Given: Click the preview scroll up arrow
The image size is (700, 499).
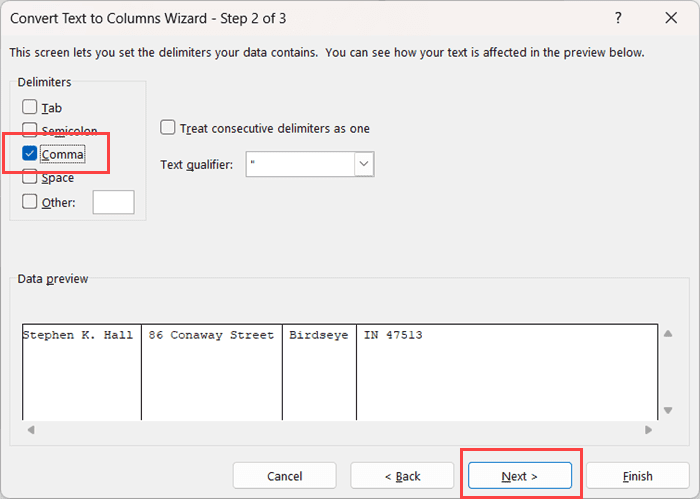Looking at the screenshot, I should [668, 334].
